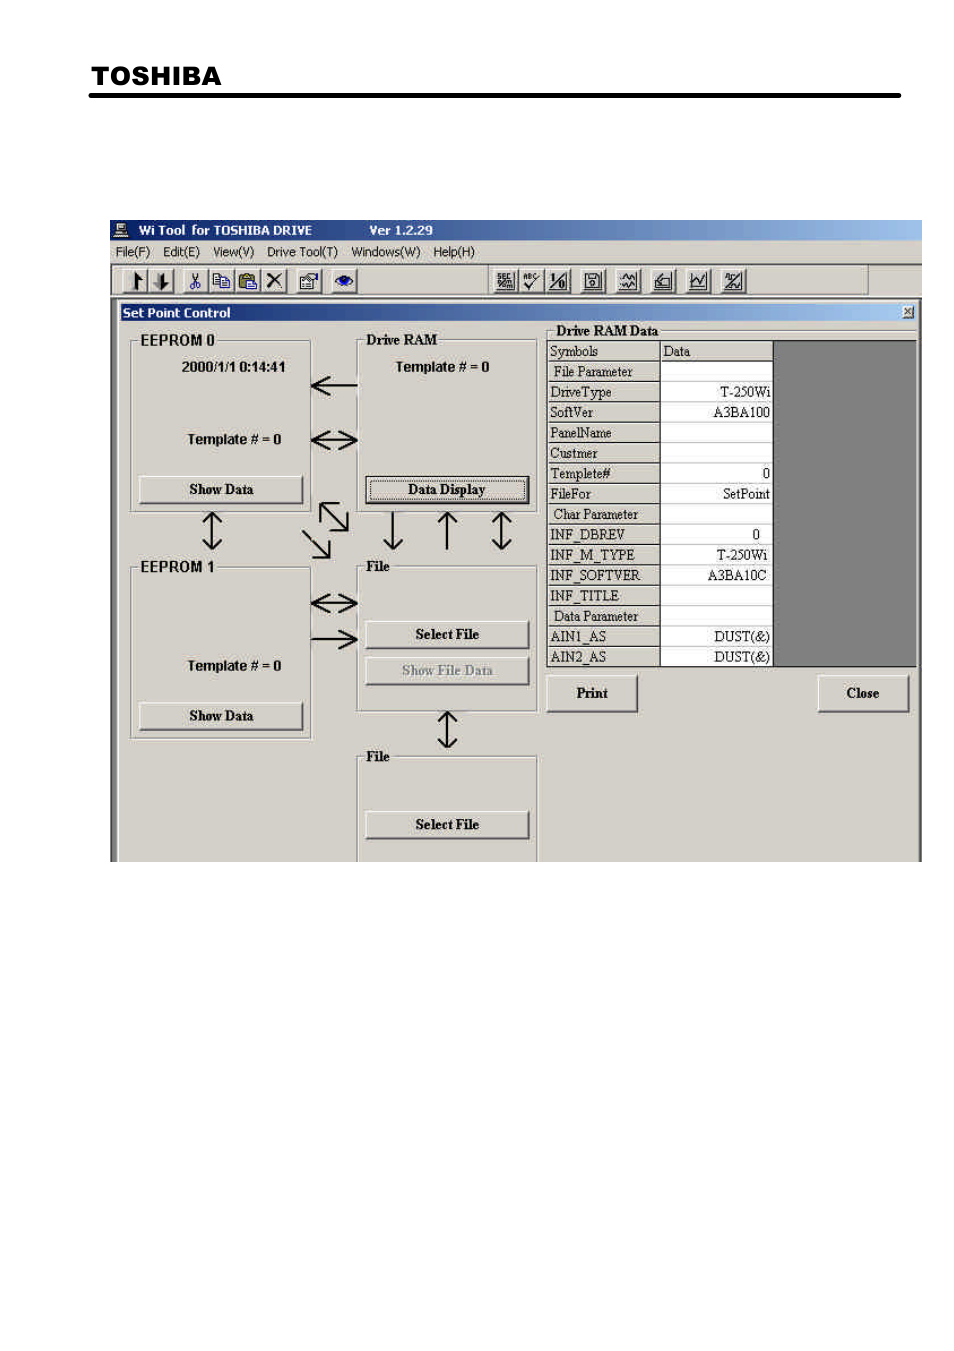Open the Drive Tool(T) menu
Screen dimensions: 954x1351
(x=302, y=252)
